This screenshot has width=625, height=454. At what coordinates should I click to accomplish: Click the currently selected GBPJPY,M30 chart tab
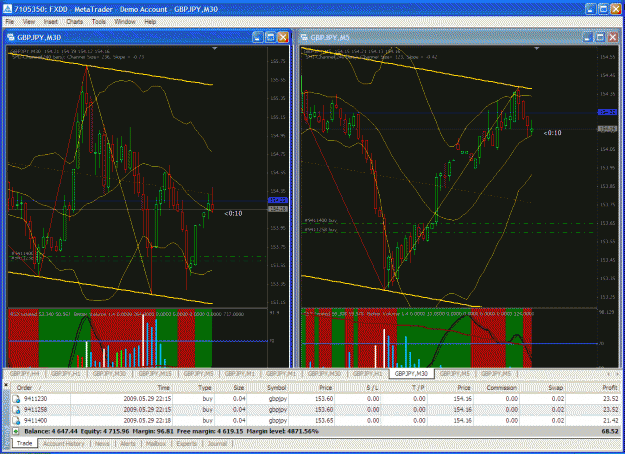pos(411,373)
